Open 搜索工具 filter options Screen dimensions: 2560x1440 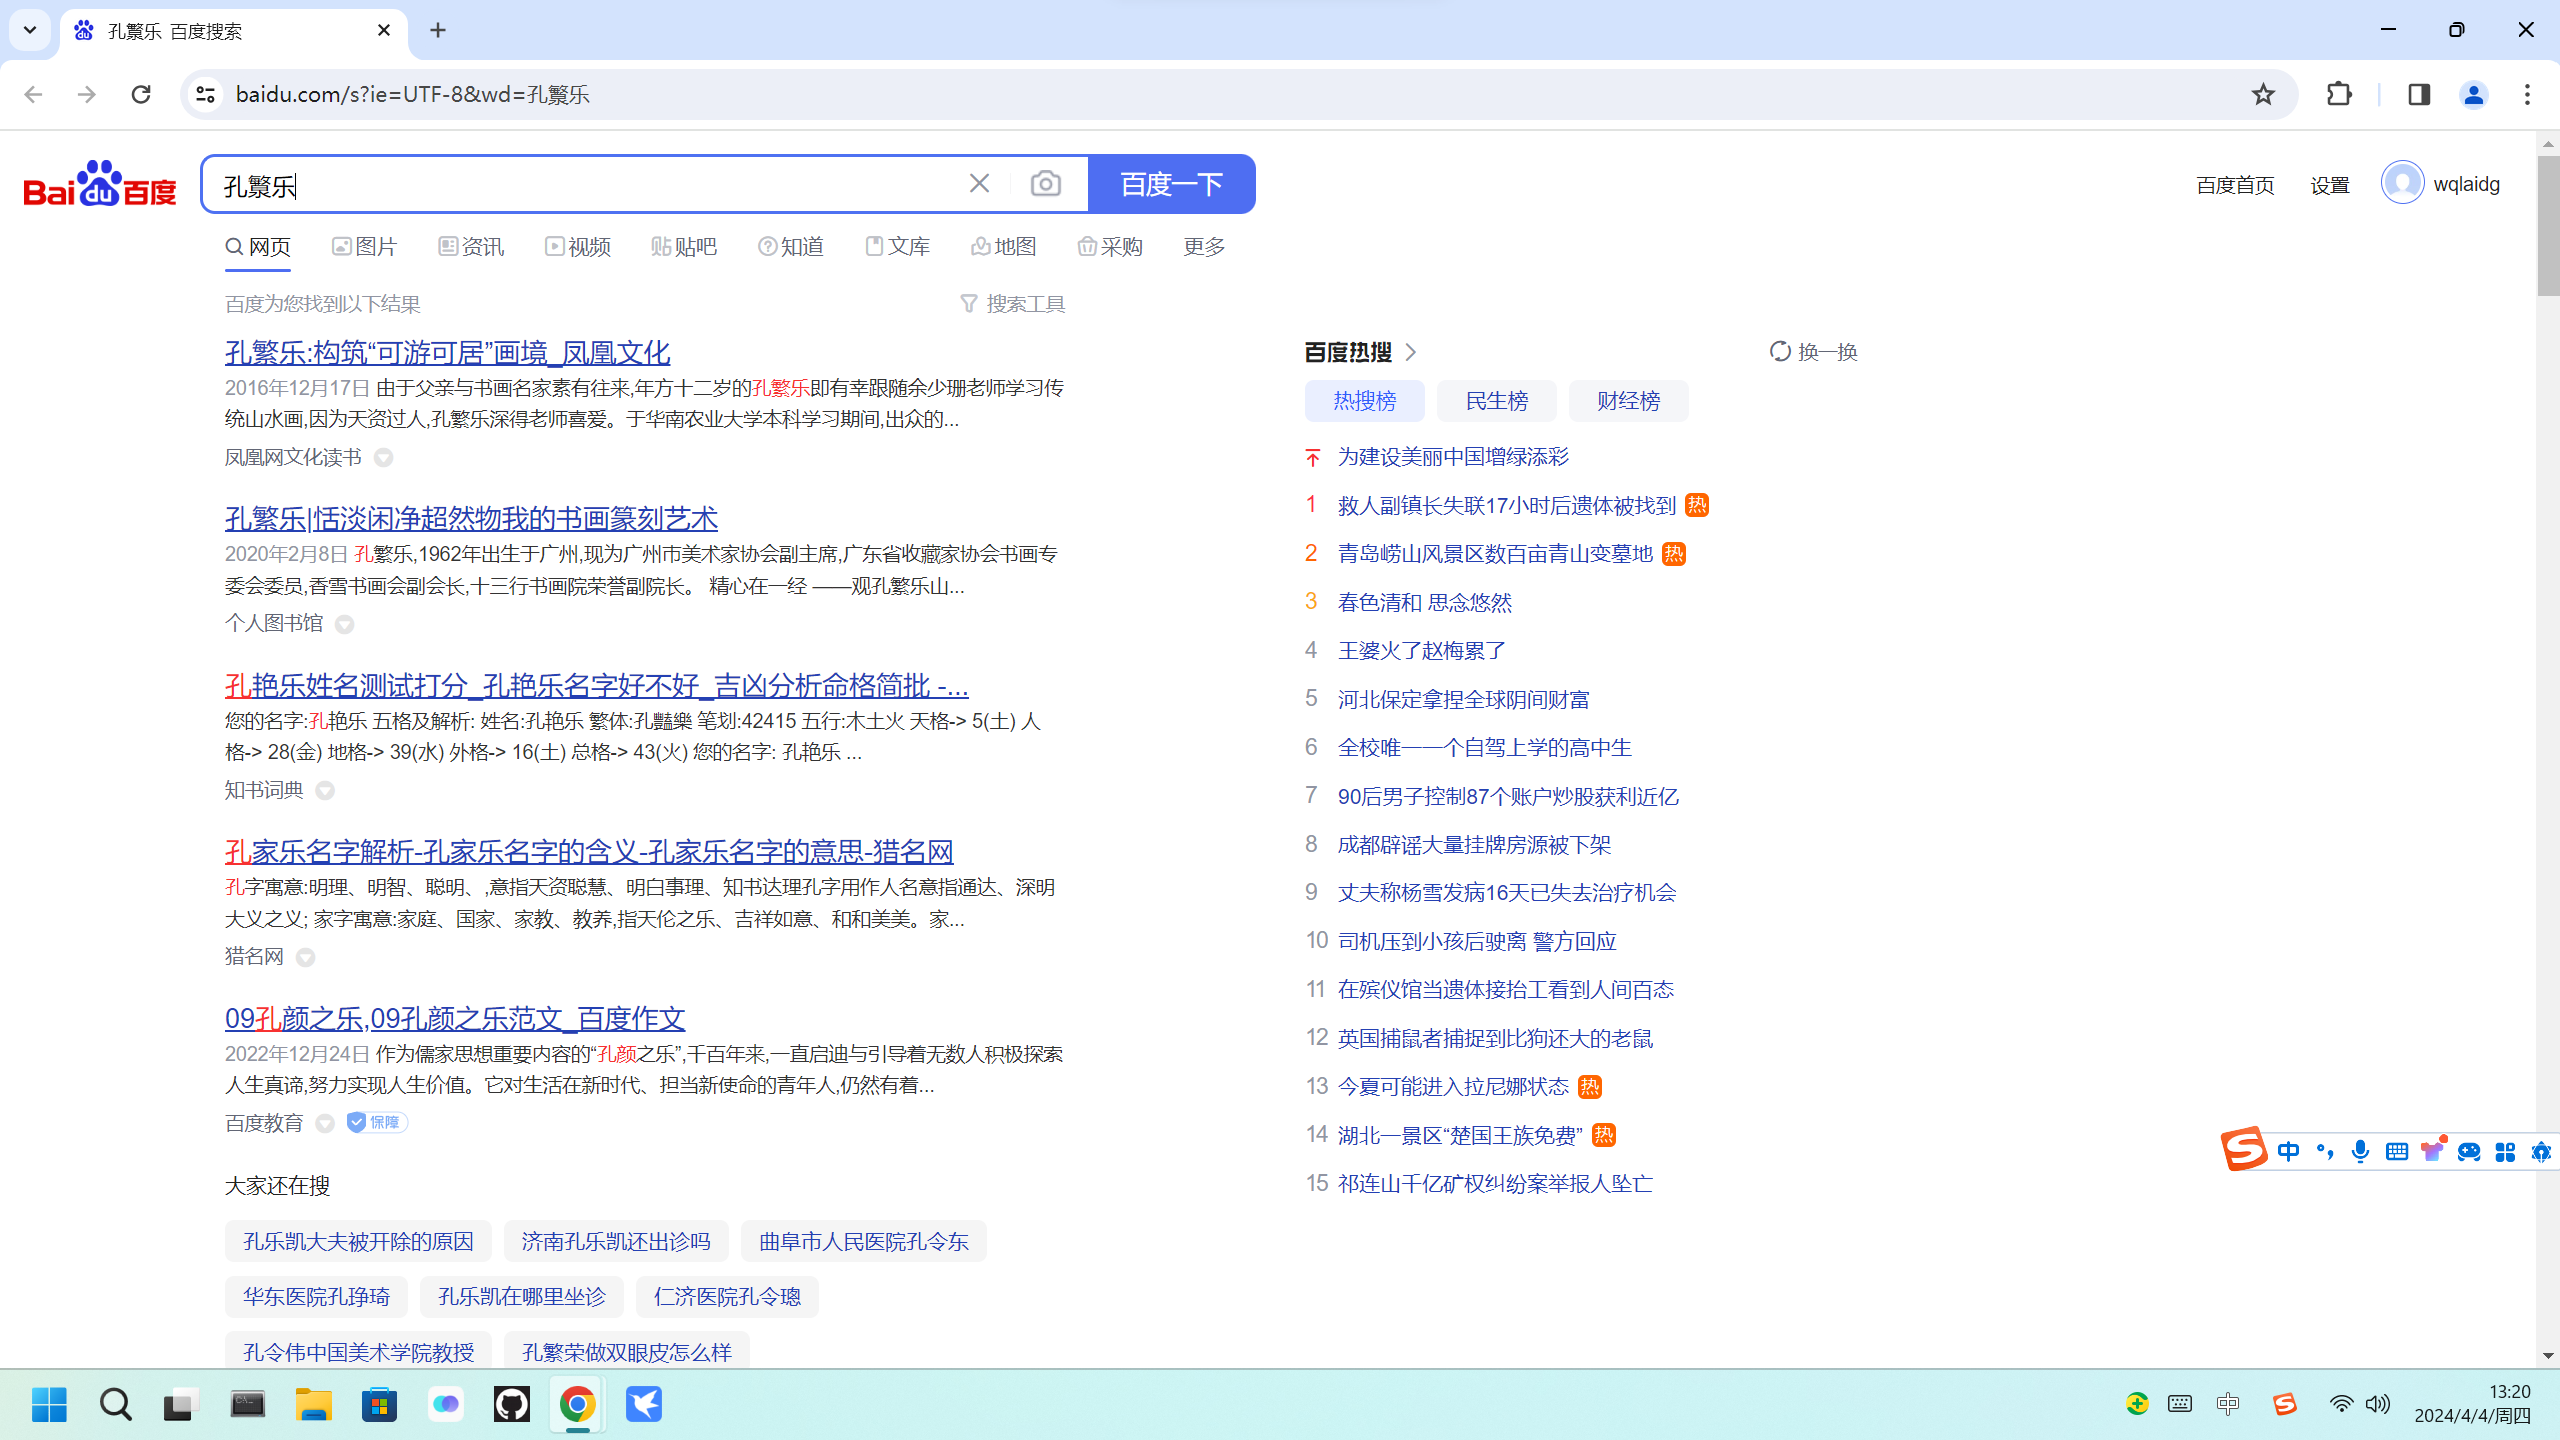(1013, 304)
